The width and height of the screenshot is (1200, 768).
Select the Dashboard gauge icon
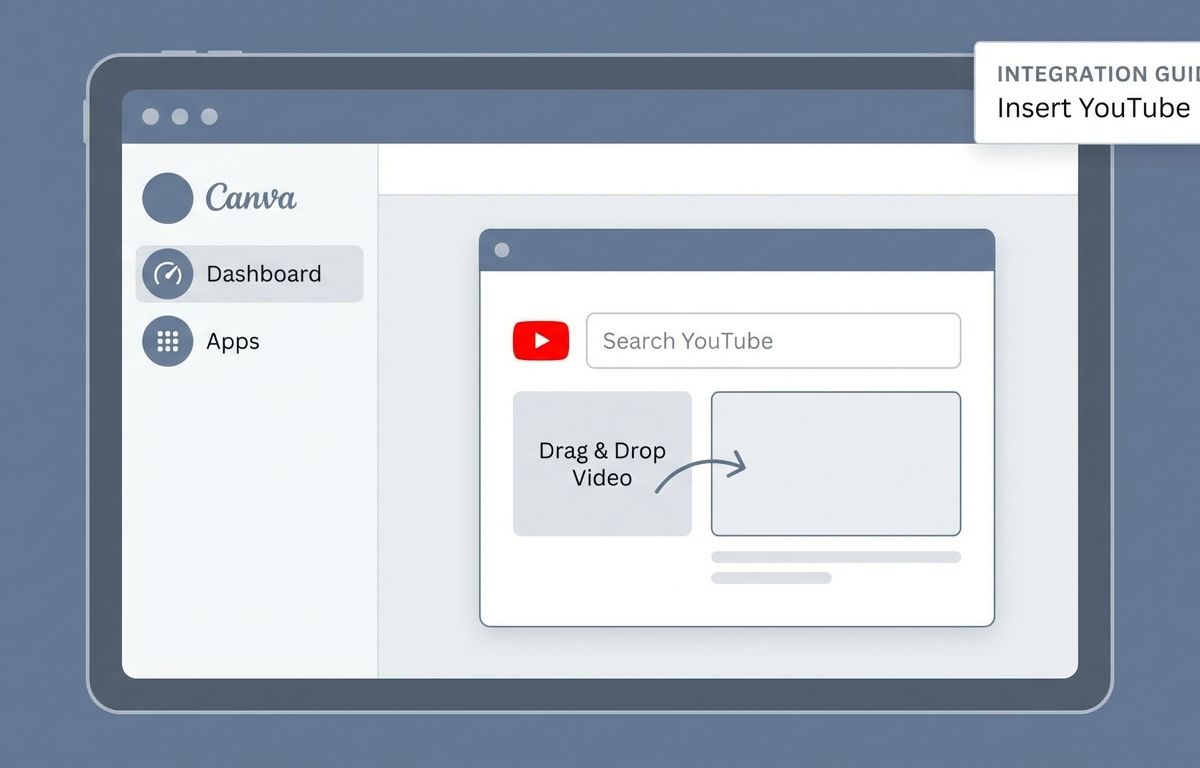[x=167, y=274]
